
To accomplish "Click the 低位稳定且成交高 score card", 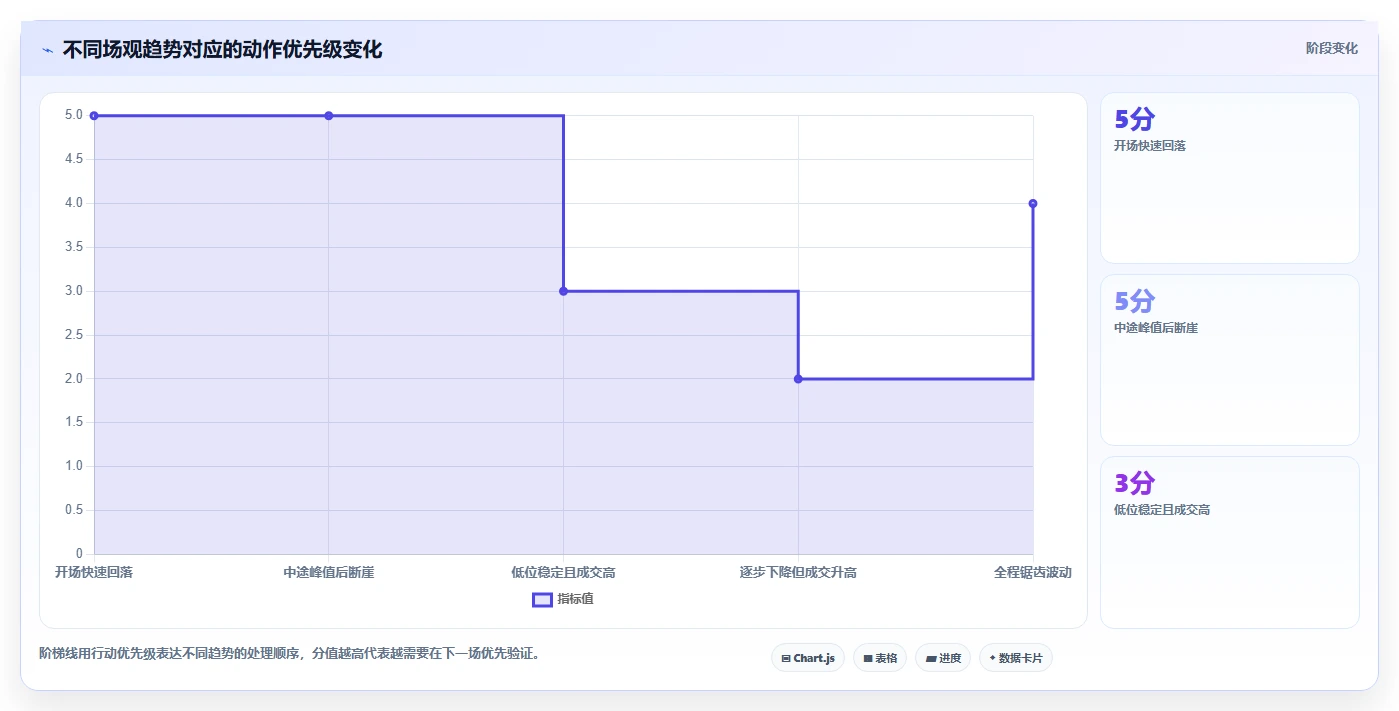I will pyautogui.click(x=1230, y=543).
